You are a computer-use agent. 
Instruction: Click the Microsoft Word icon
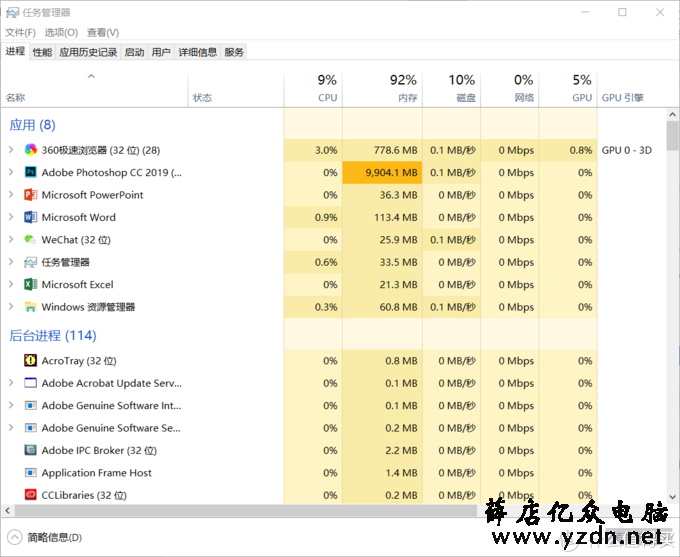[x=30, y=217]
